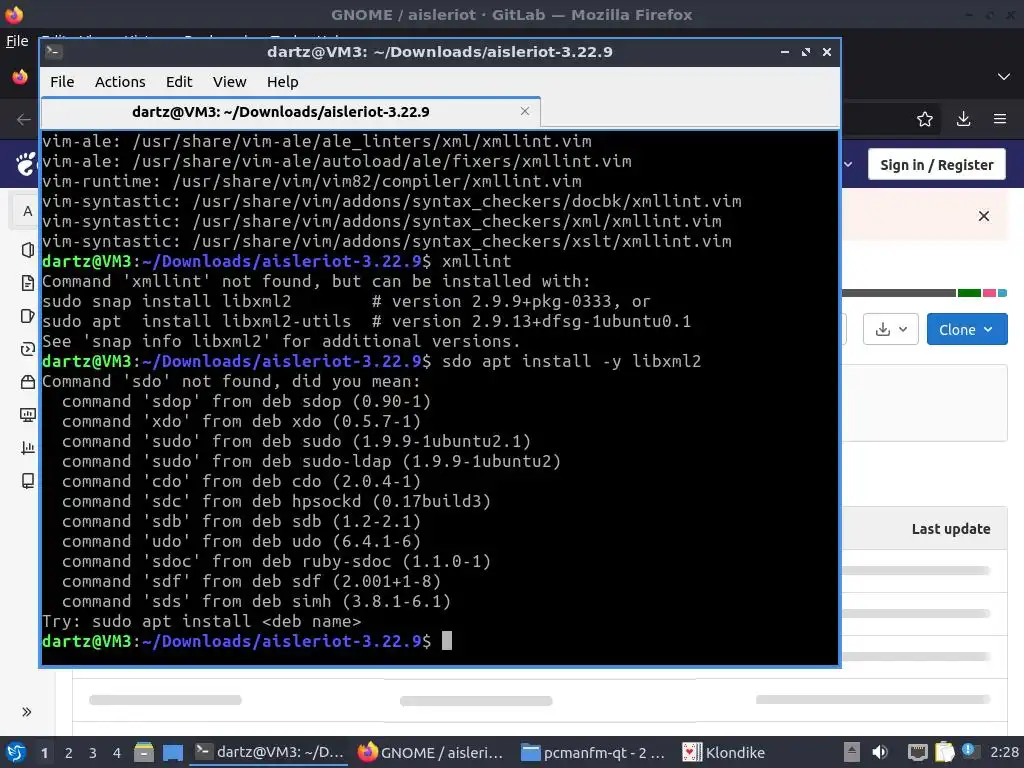Image resolution: width=1024 pixels, height=768 pixels.
Task: Open Firefox tabs list chevron
Action: click(1004, 77)
